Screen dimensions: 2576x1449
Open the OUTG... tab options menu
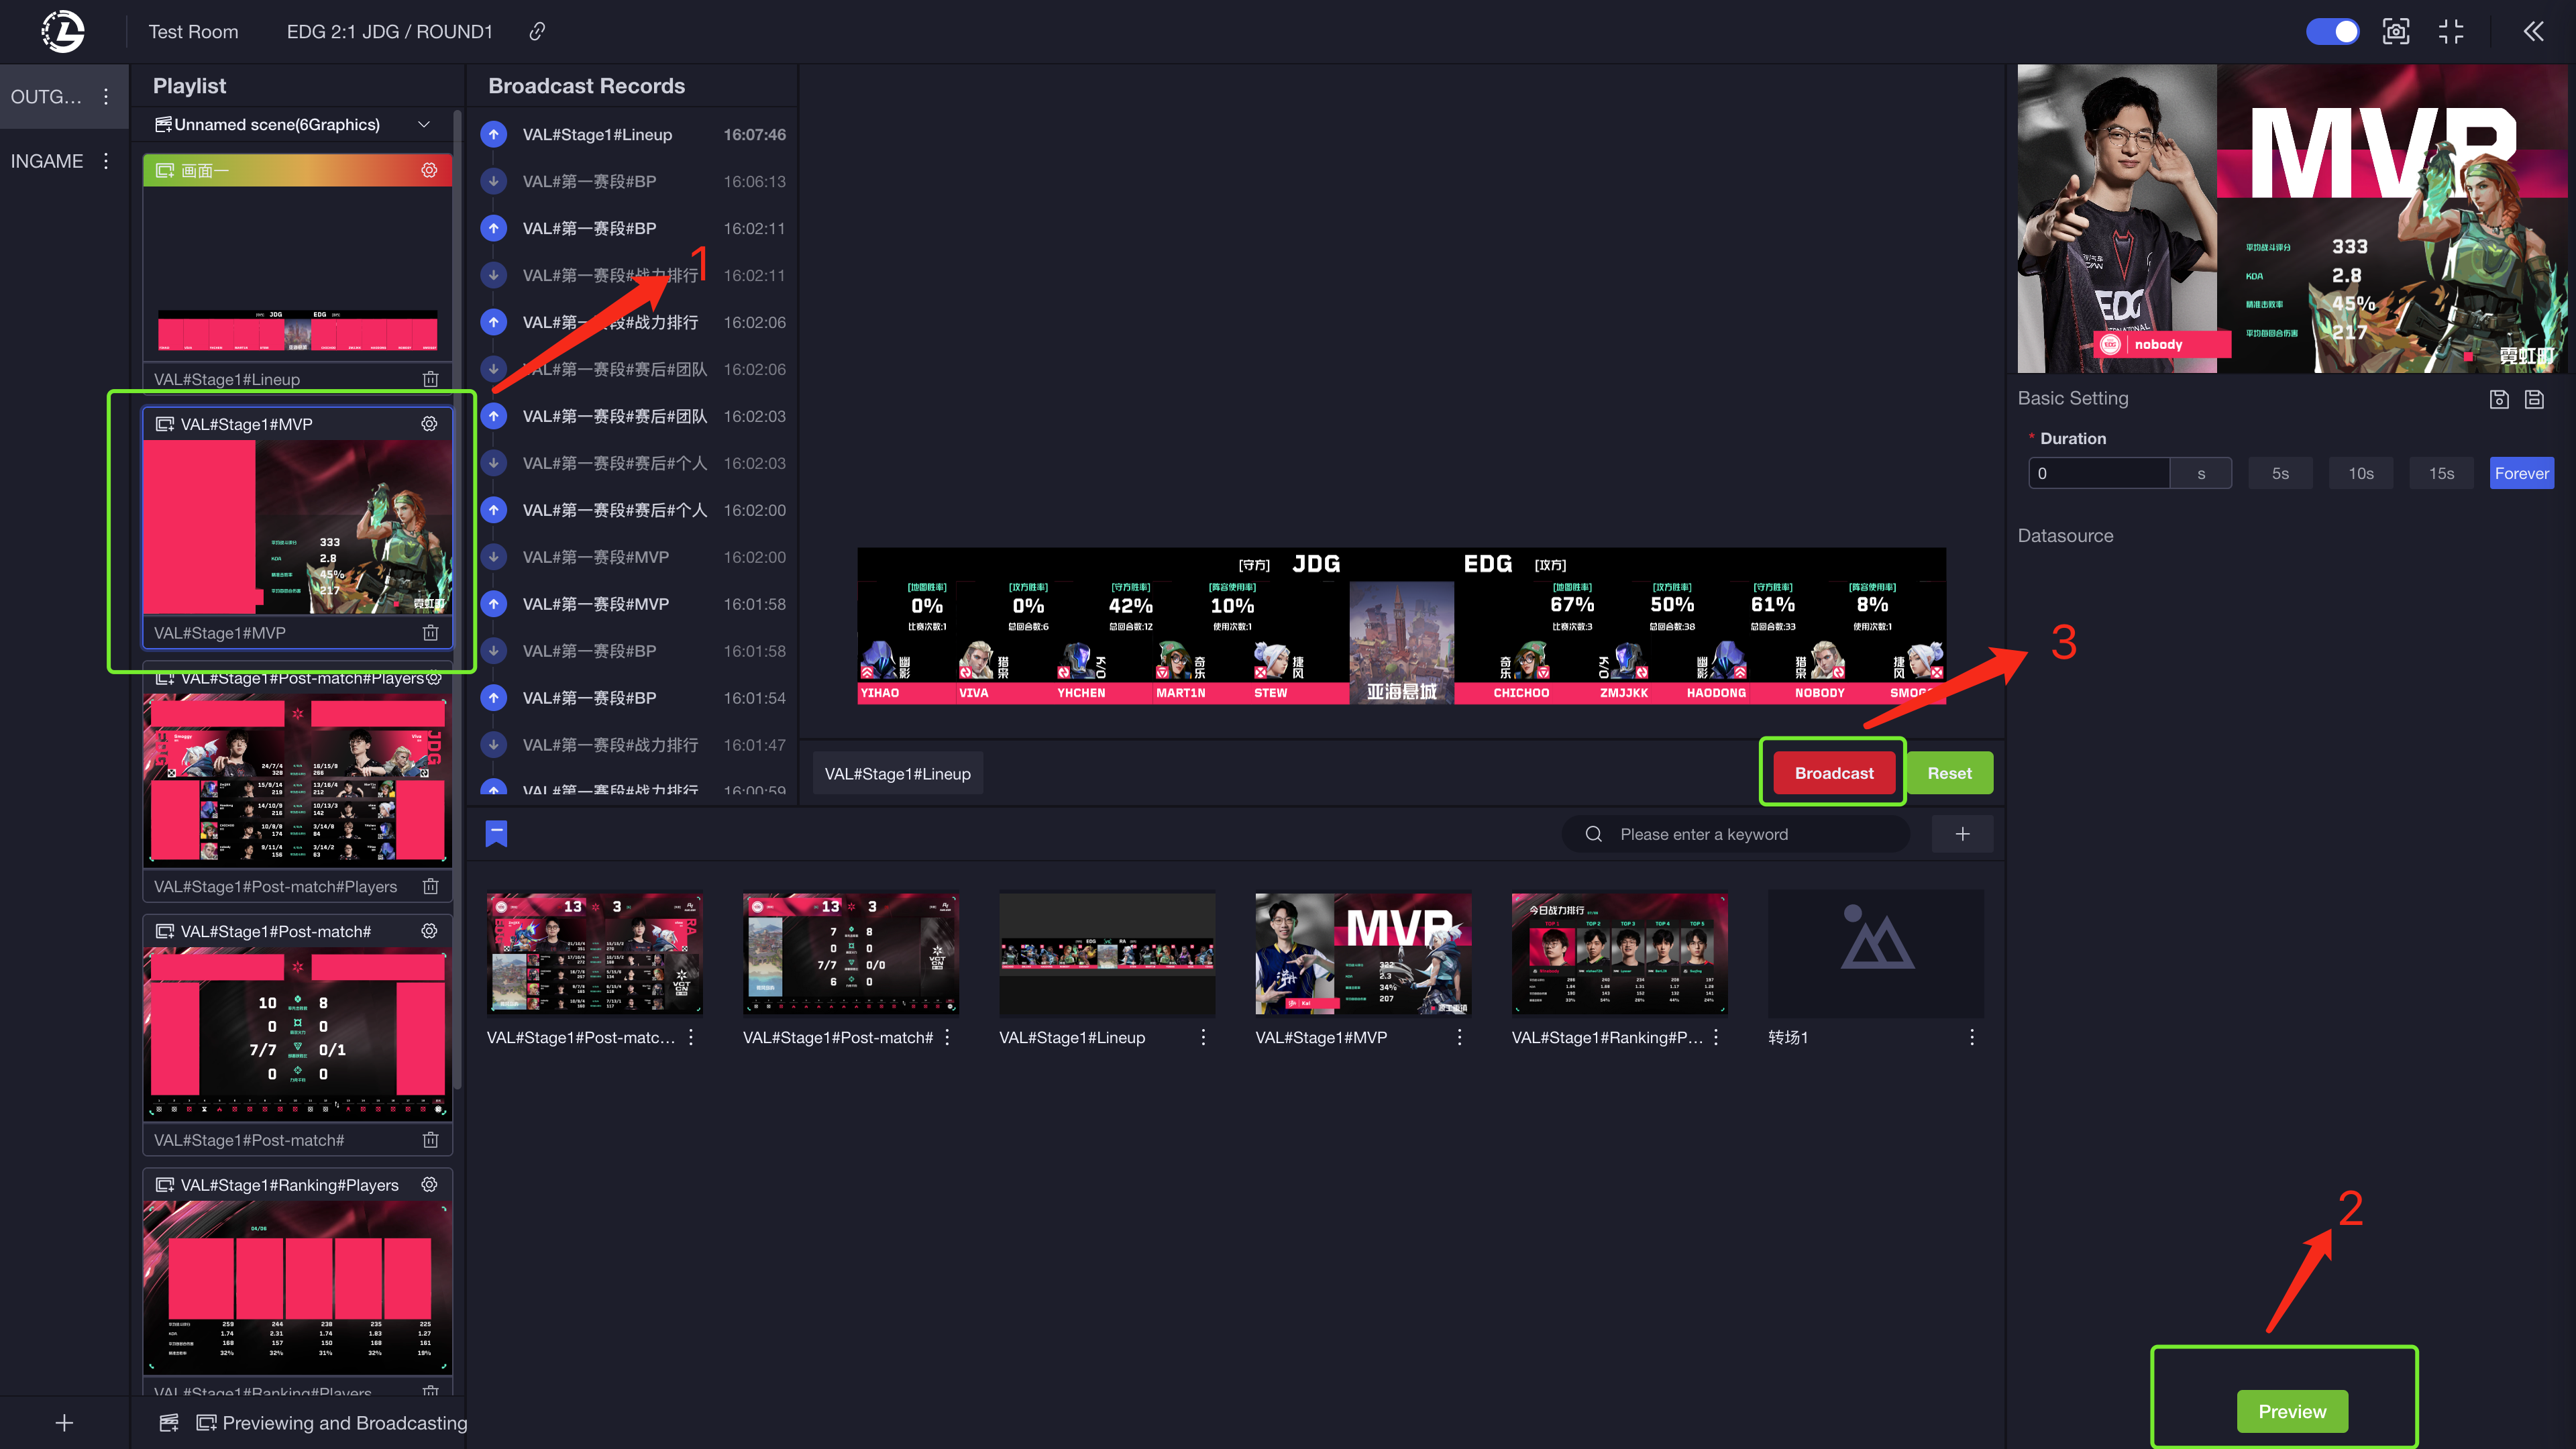(x=106, y=97)
